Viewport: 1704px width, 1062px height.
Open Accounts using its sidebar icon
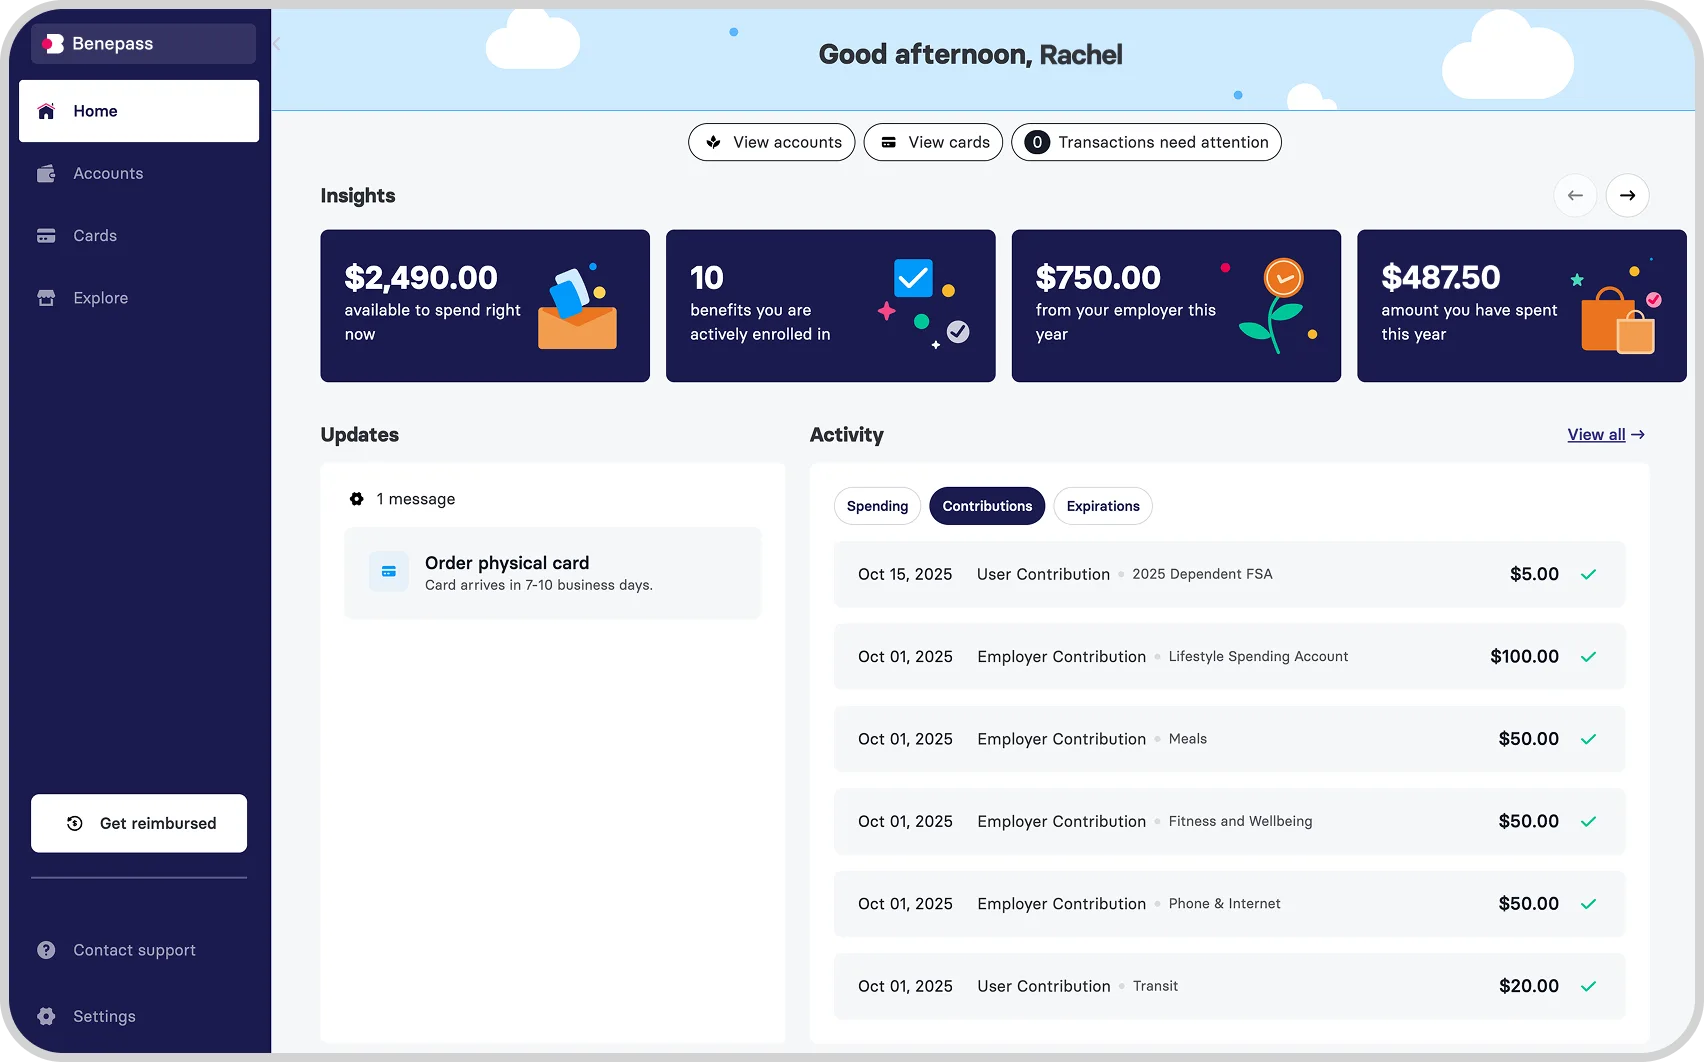[x=46, y=173]
